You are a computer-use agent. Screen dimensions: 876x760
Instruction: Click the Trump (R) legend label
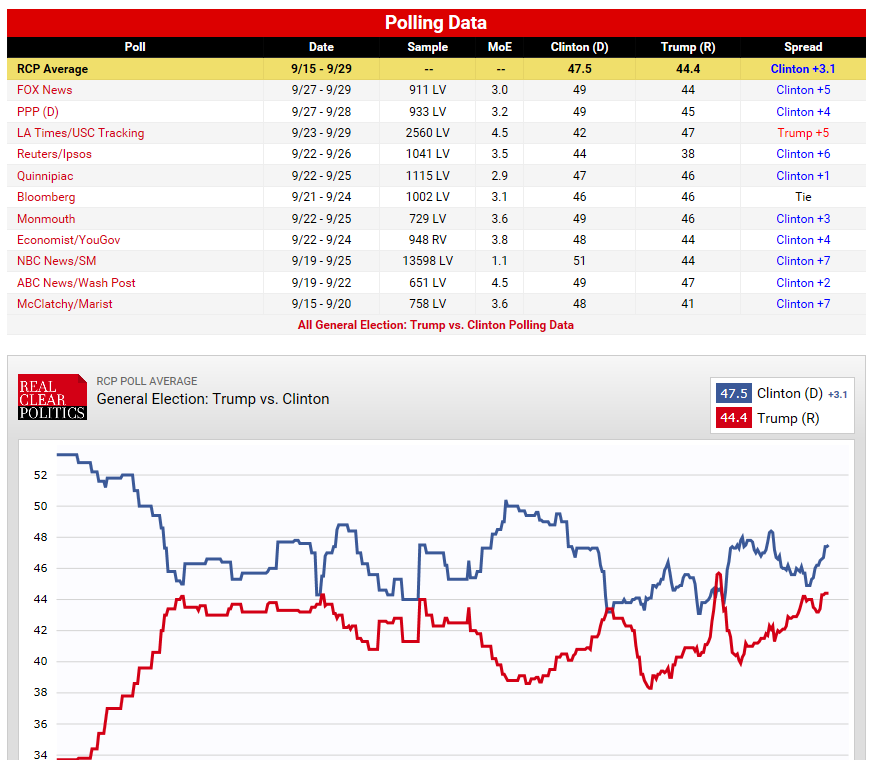[788, 419]
